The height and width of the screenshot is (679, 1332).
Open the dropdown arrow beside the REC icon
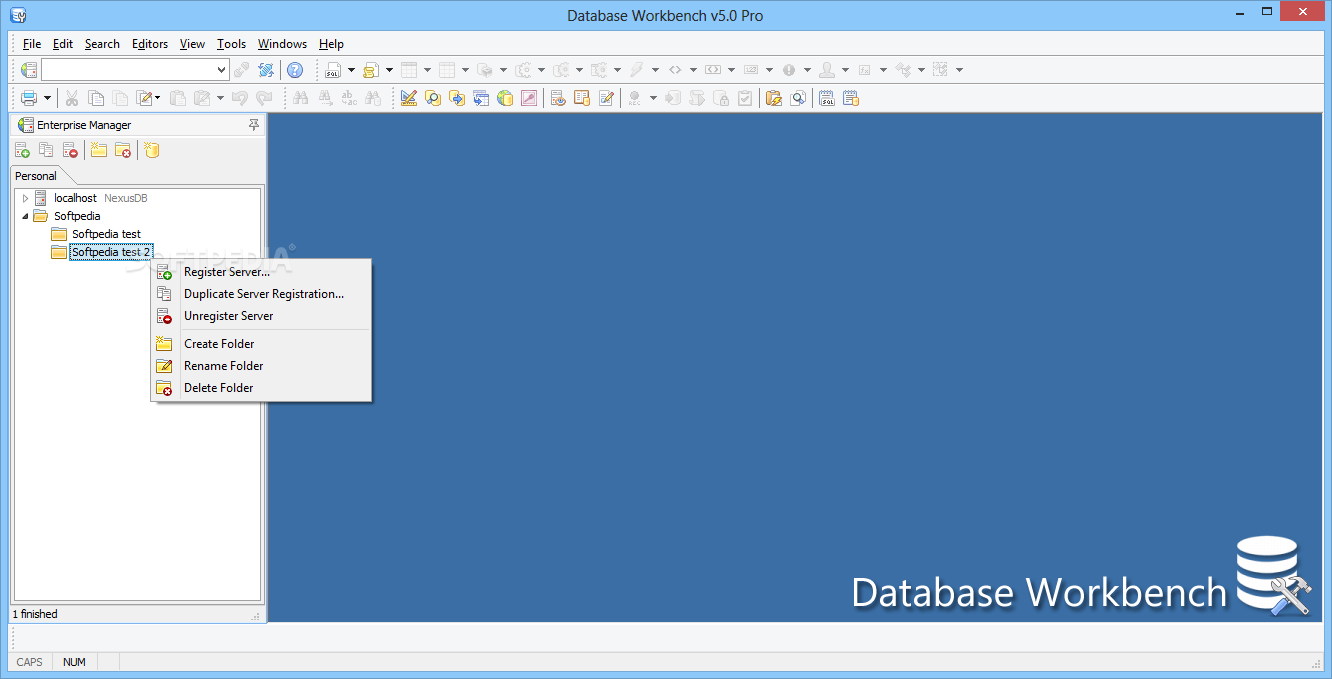(x=653, y=98)
